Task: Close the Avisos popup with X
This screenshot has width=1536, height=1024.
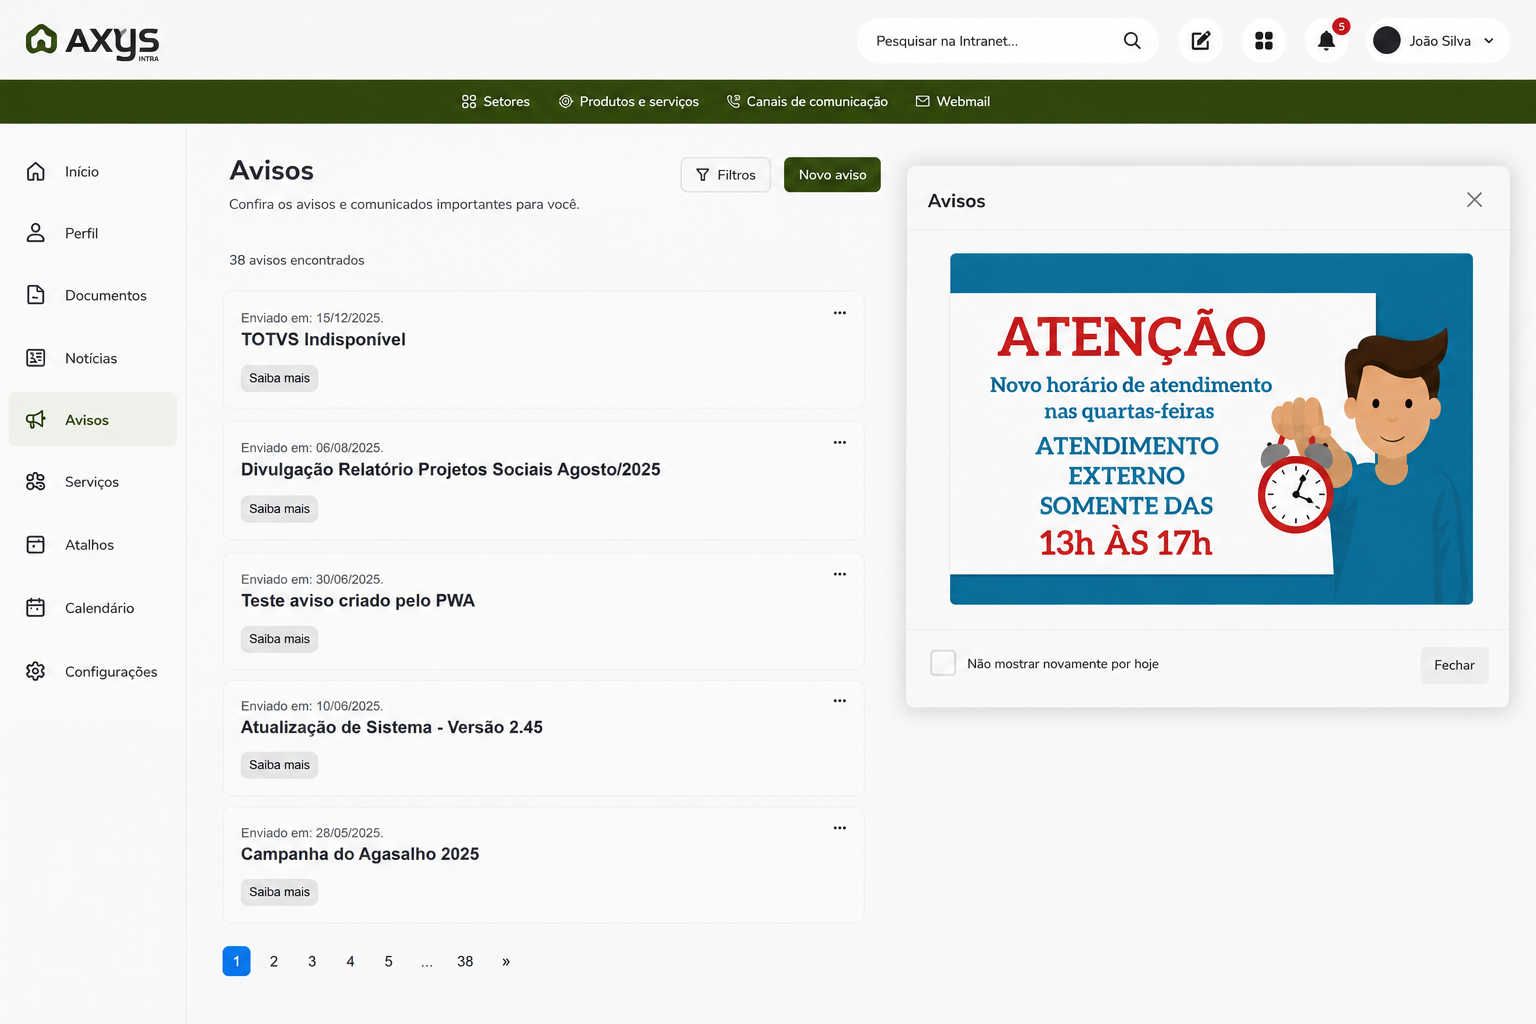Action: tap(1474, 200)
